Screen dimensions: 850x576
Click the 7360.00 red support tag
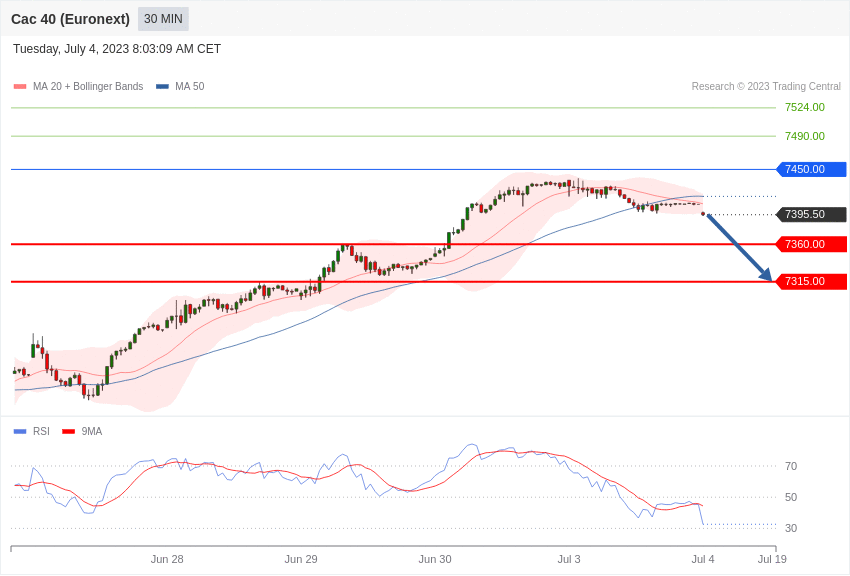(812, 244)
